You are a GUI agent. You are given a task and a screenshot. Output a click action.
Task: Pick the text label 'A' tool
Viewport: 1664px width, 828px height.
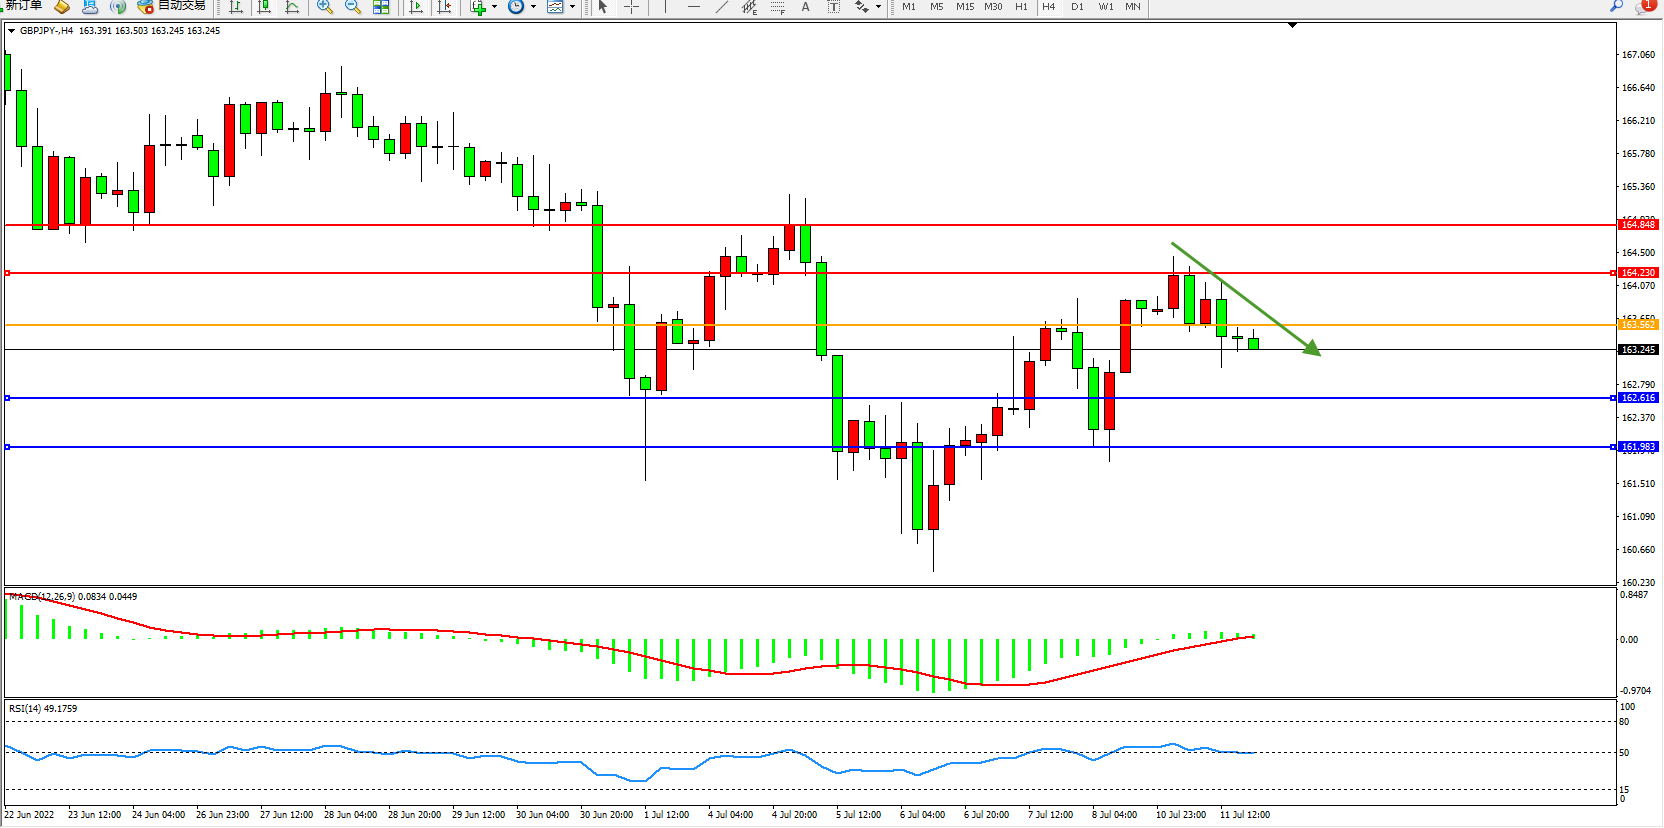pos(805,7)
